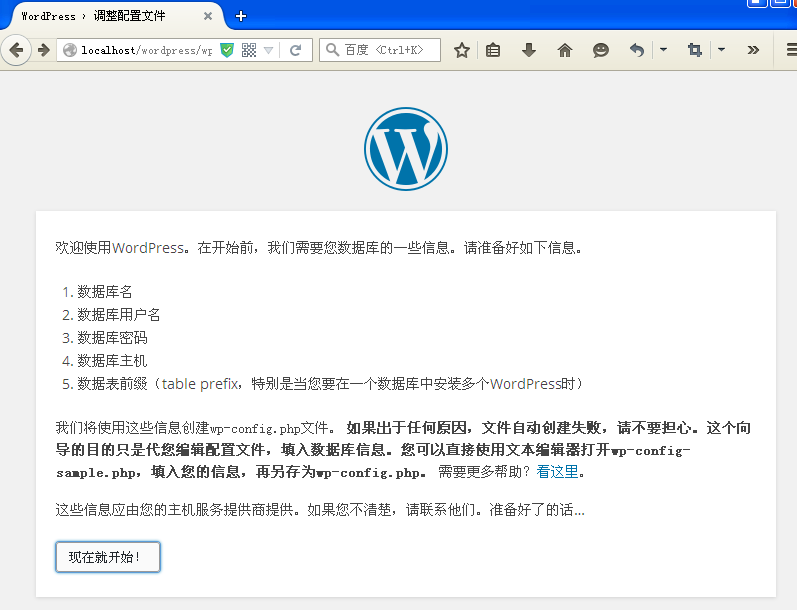Click the browser back arrow button
The image size is (797, 610).
click(x=16, y=50)
